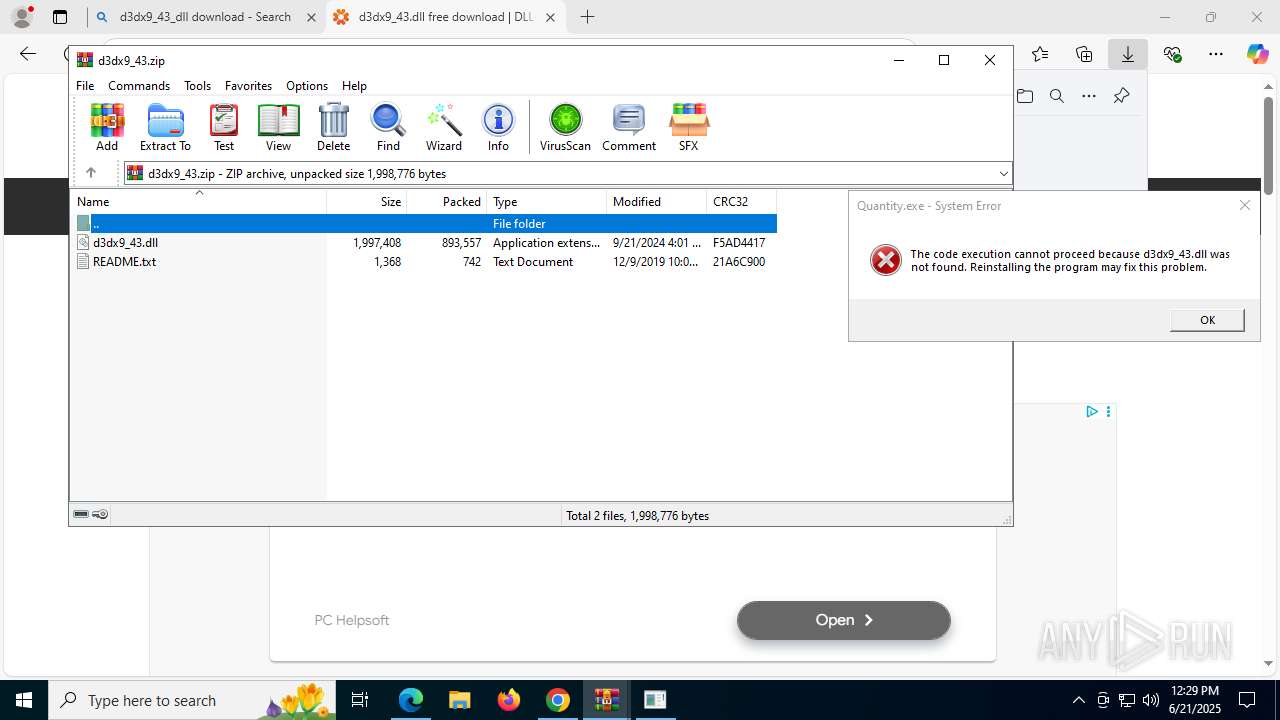
Task: Click the browser back arrow
Action: [x=28, y=54]
